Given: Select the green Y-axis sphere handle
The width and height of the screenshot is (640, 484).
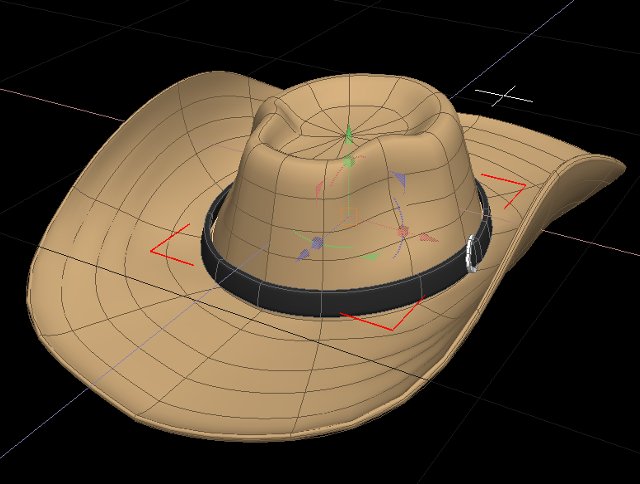Looking at the screenshot, I should 349,161.
